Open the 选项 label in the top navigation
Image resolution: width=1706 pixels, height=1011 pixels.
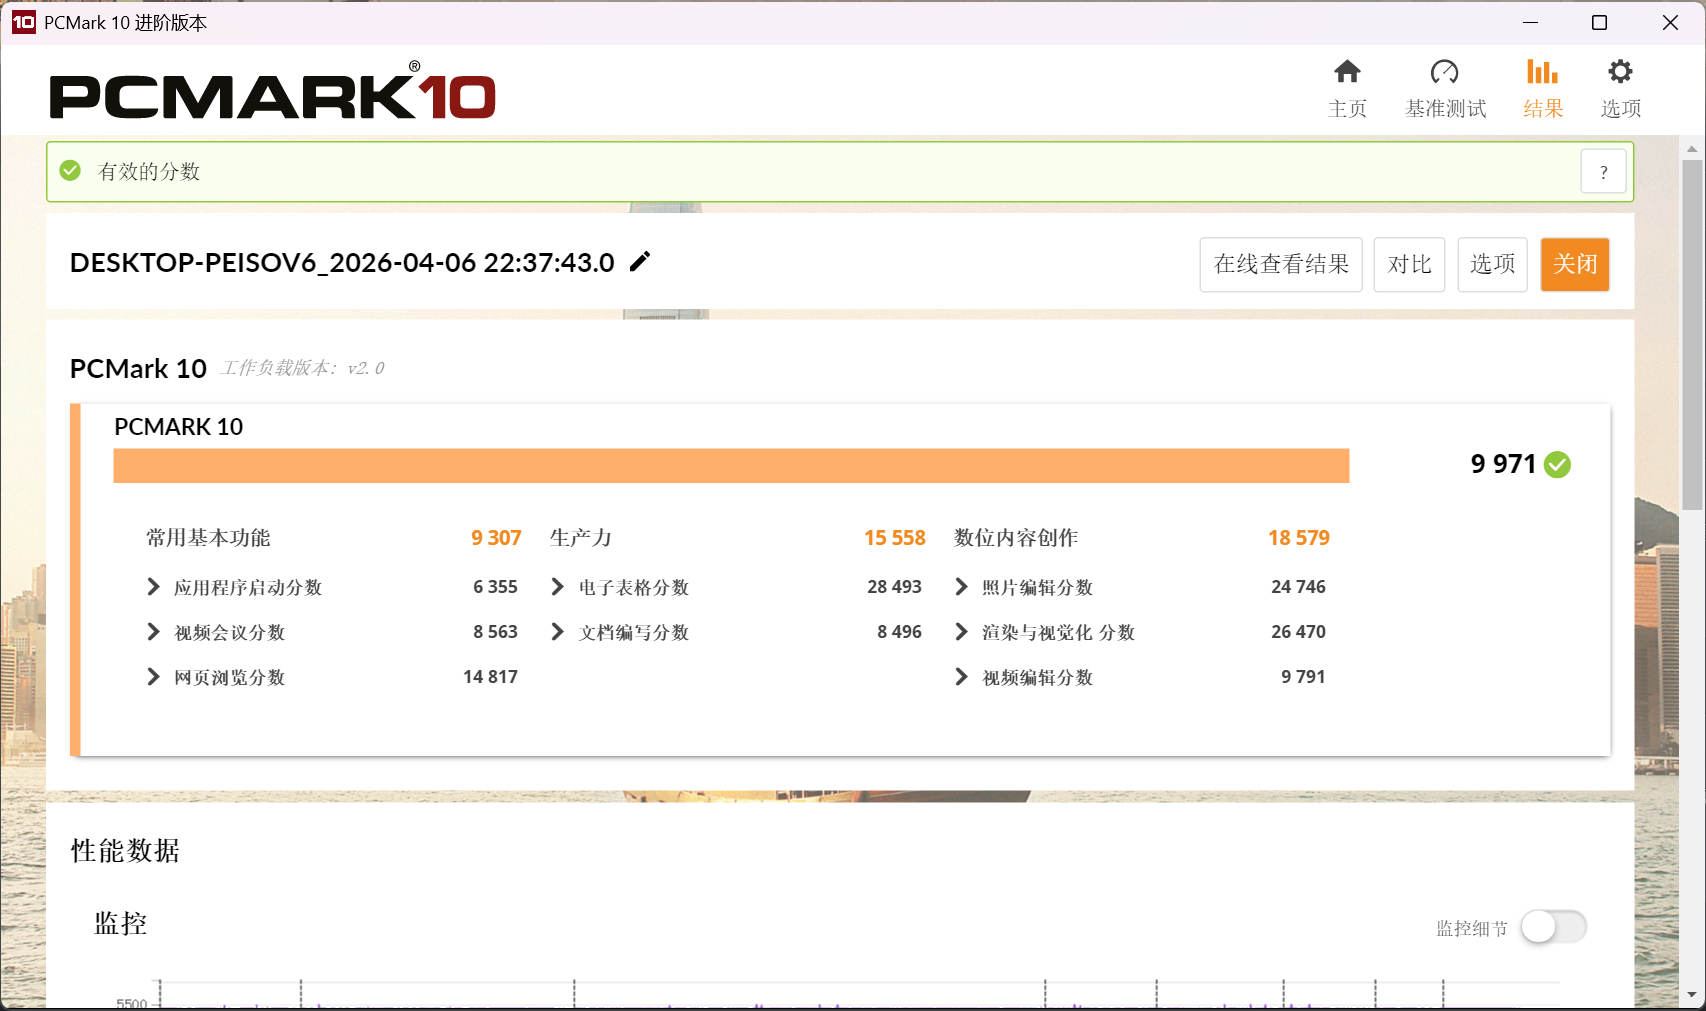pyautogui.click(x=1620, y=108)
